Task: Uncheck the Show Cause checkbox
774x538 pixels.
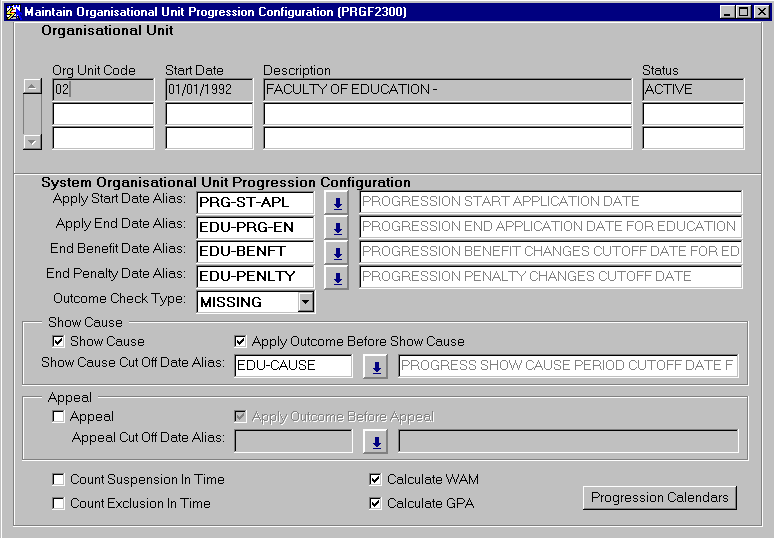Action: tap(59, 342)
